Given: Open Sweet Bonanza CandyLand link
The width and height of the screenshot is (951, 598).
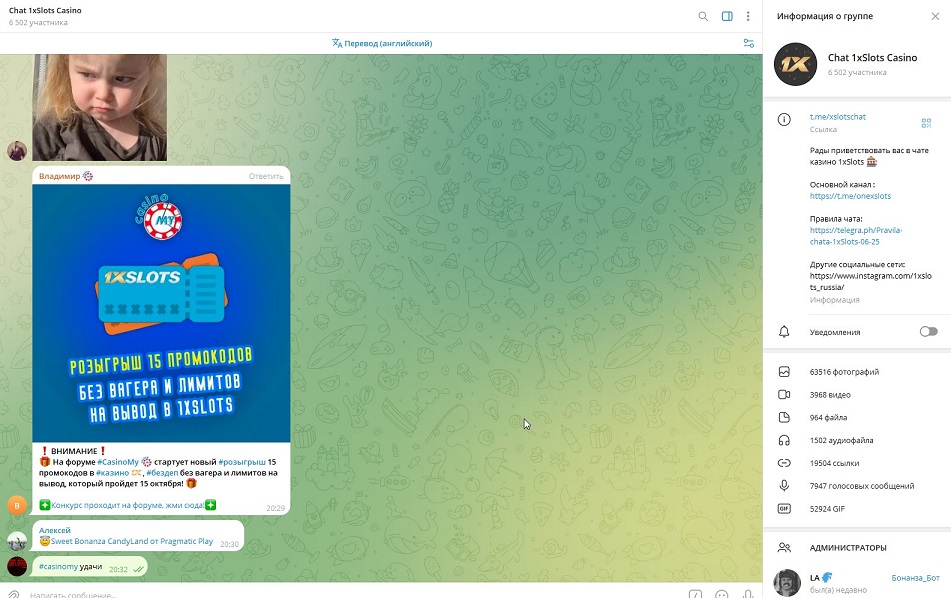Looking at the screenshot, I should (132, 541).
